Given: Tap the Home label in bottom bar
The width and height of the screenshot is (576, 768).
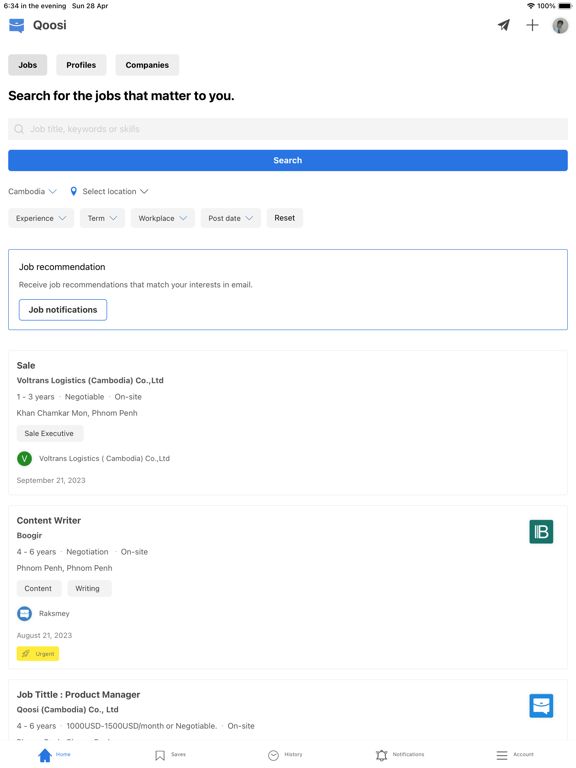Looking at the screenshot, I should point(63,754).
